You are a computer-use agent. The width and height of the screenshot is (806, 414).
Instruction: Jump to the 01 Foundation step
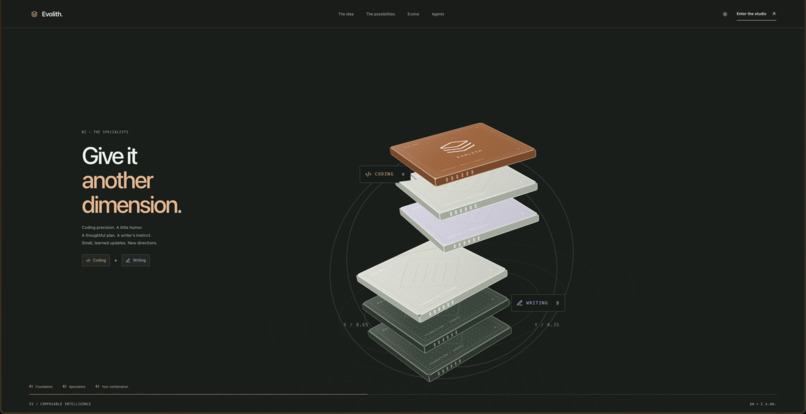[x=41, y=386]
